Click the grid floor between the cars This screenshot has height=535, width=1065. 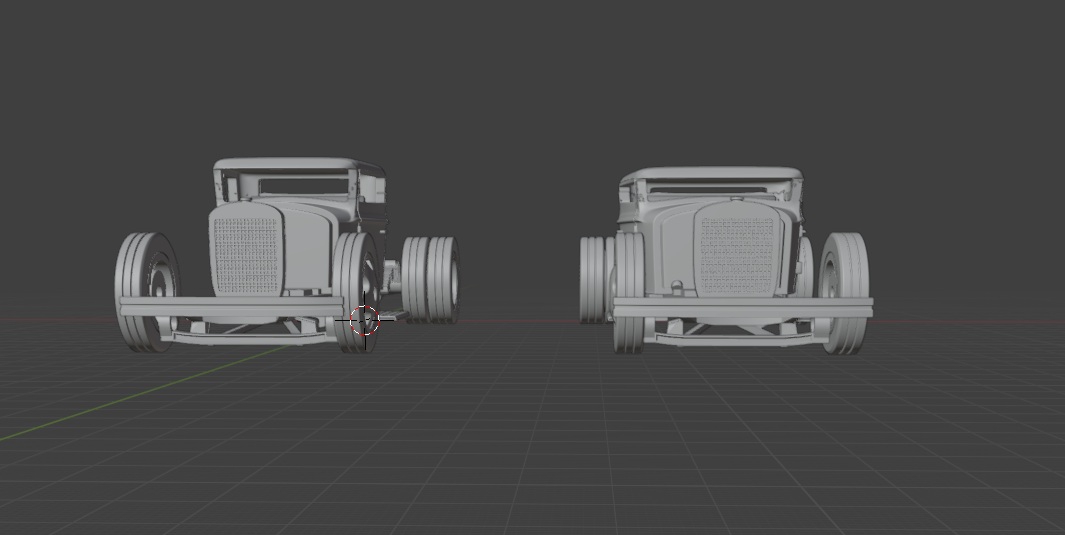(520, 400)
